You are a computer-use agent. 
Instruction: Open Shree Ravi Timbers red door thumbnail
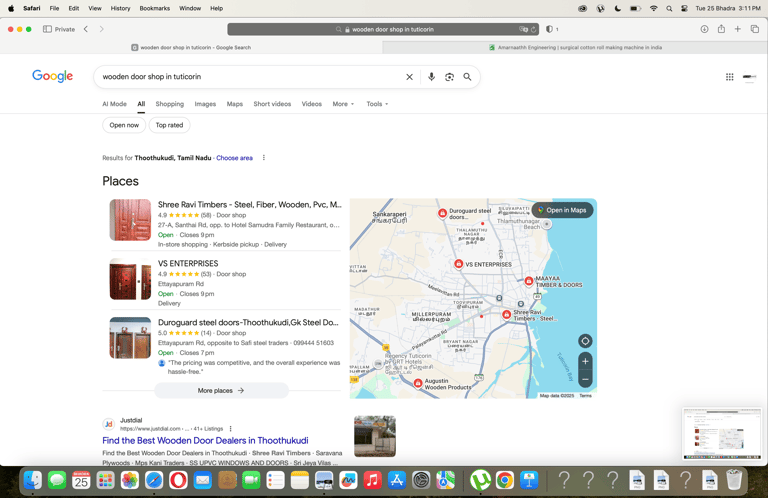coord(130,220)
